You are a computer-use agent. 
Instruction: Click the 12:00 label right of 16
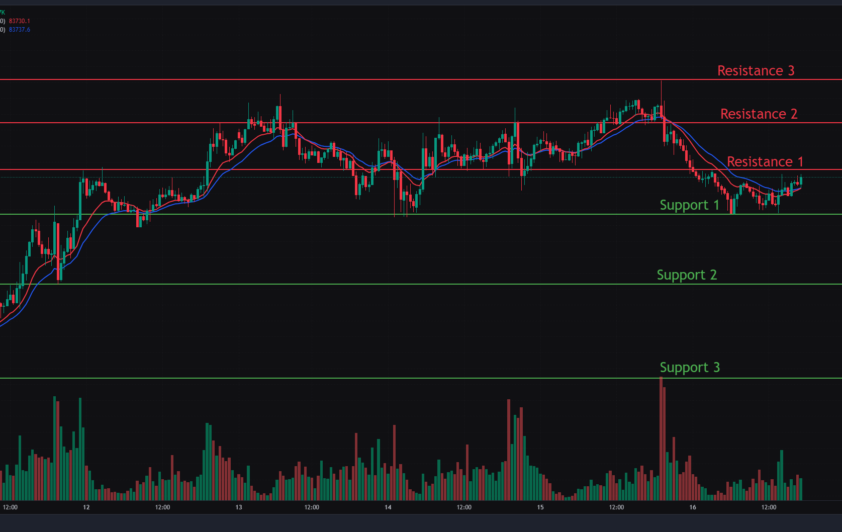point(768,507)
